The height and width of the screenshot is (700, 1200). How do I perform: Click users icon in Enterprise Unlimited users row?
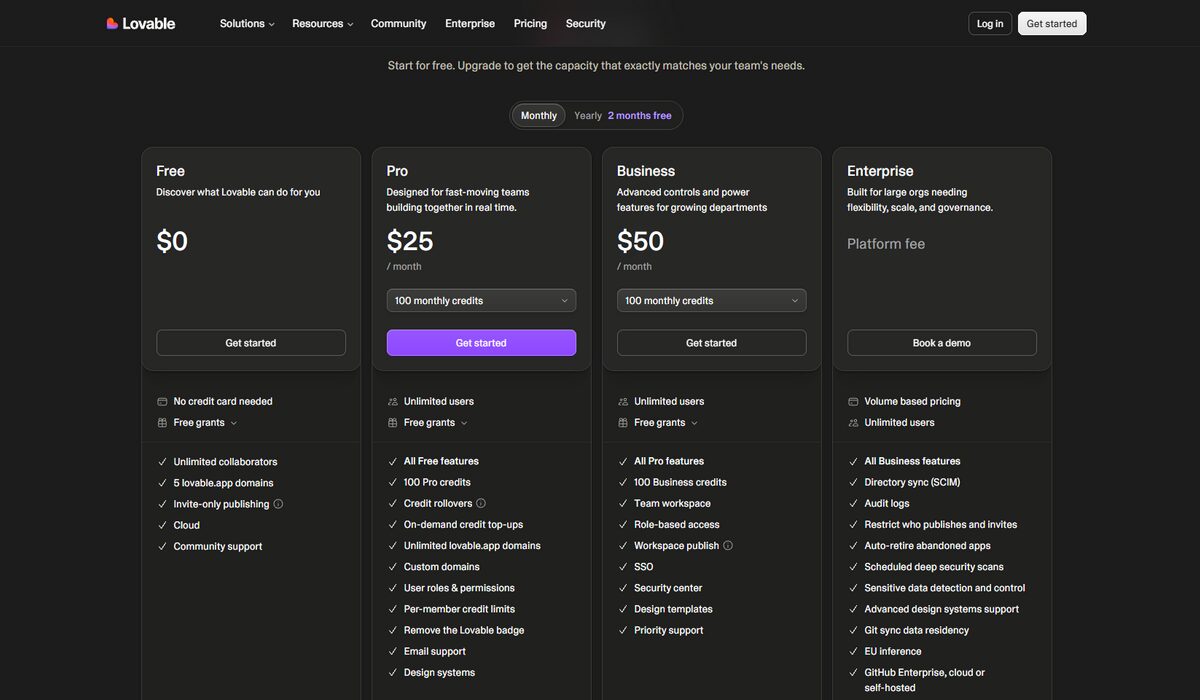pos(853,422)
